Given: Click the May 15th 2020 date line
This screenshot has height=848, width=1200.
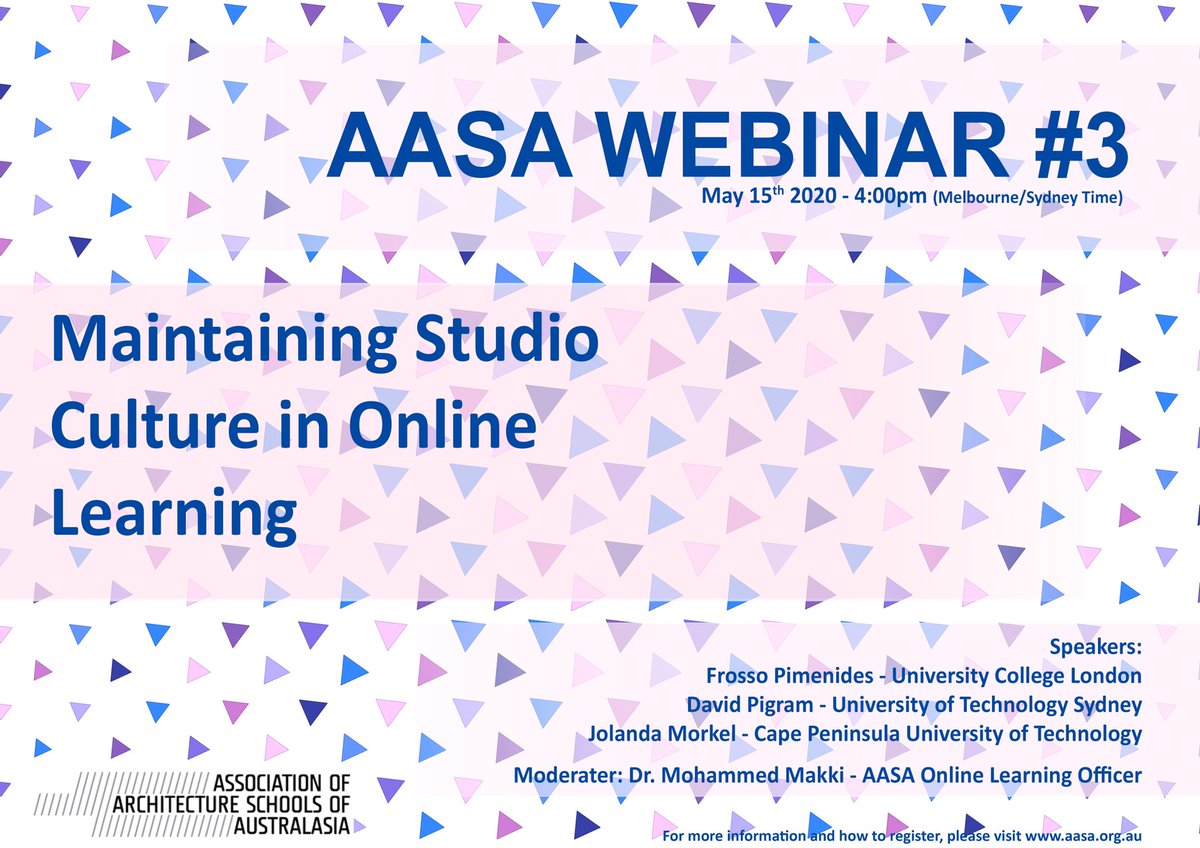Looking at the screenshot, I should tap(912, 196).
